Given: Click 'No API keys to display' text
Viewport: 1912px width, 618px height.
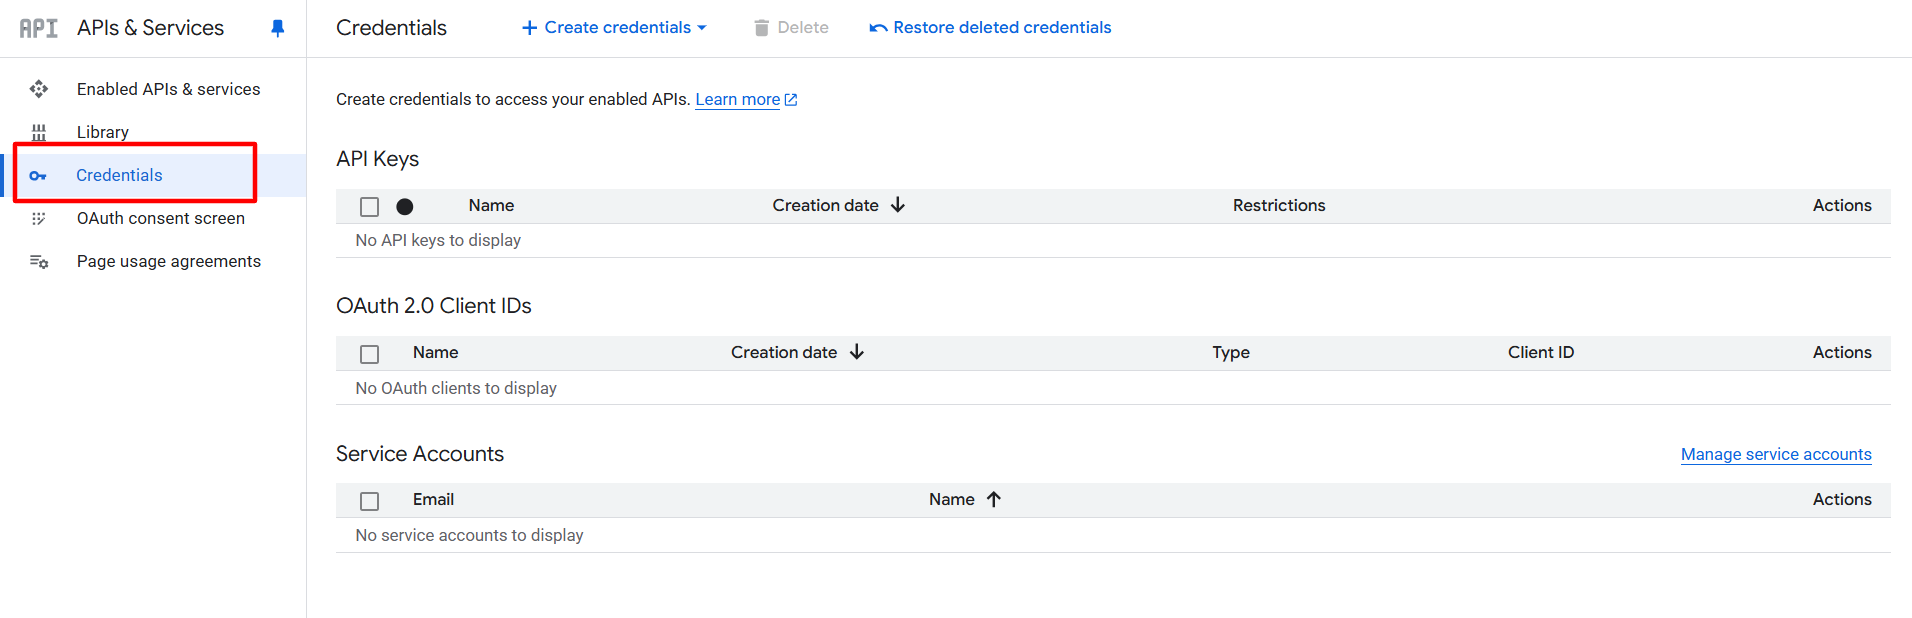Looking at the screenshot, I should point(438,240).
